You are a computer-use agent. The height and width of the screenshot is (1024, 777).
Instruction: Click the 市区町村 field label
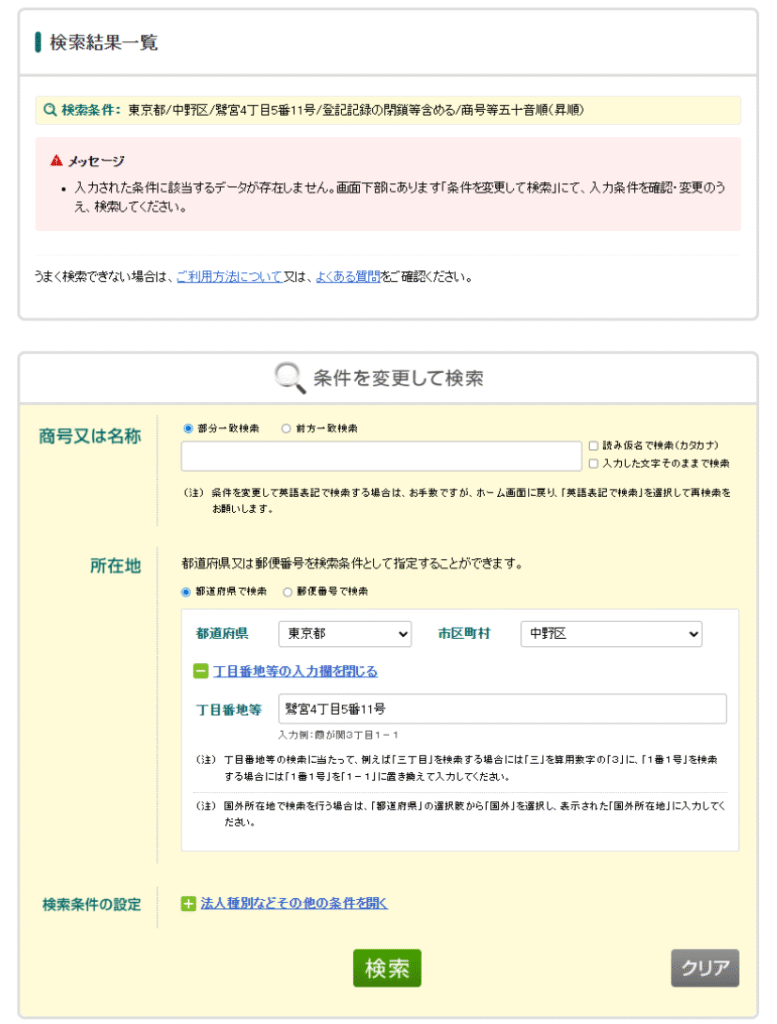coord(464,633)
